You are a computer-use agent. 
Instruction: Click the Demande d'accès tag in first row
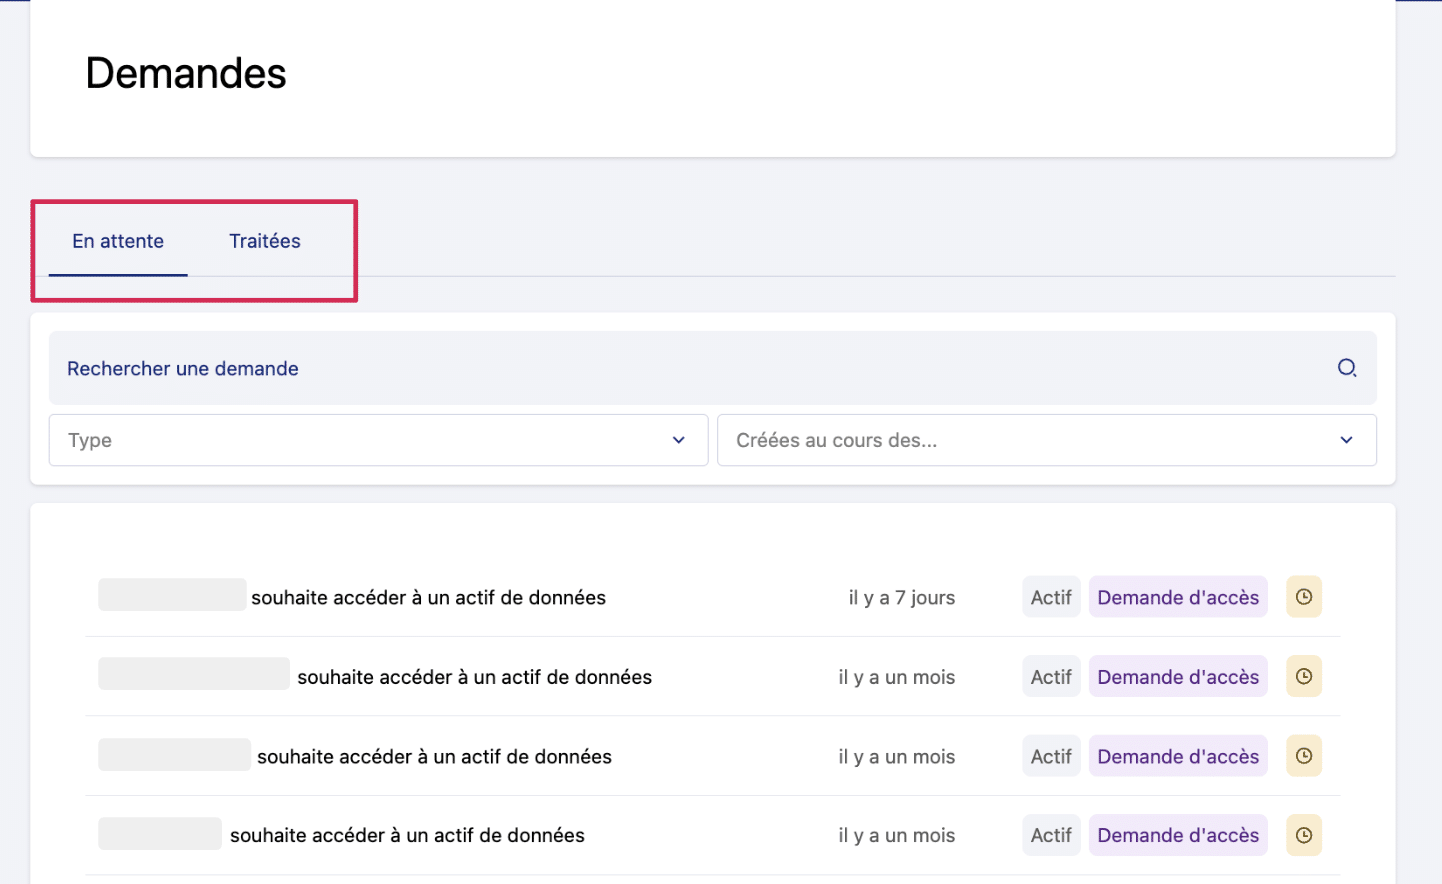click(x=1177, y=597)
